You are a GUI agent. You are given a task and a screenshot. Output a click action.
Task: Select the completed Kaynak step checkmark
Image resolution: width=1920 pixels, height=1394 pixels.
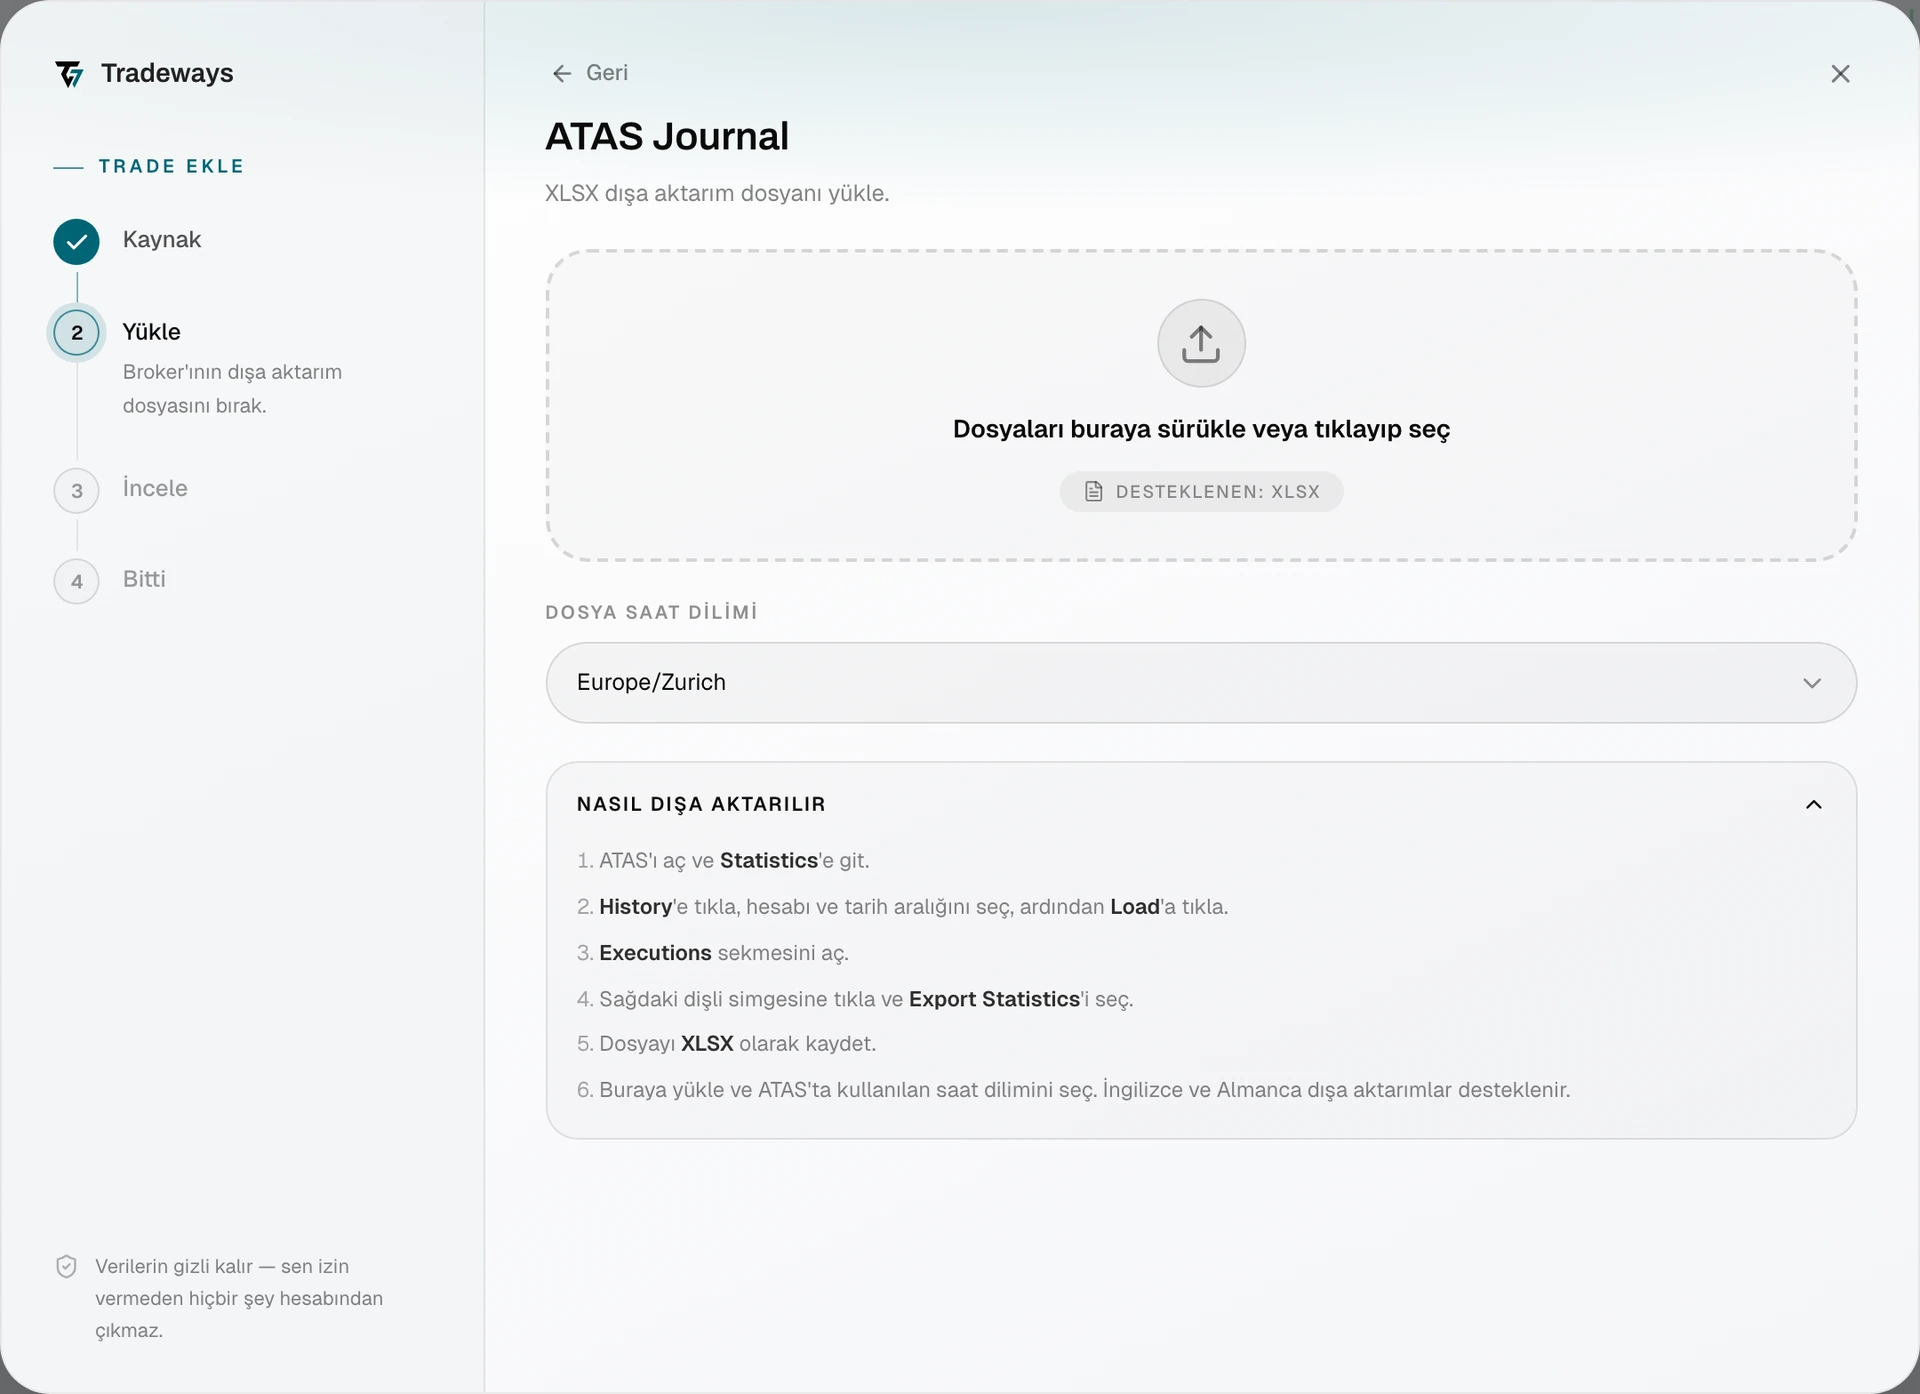click(x=76, y=242)
